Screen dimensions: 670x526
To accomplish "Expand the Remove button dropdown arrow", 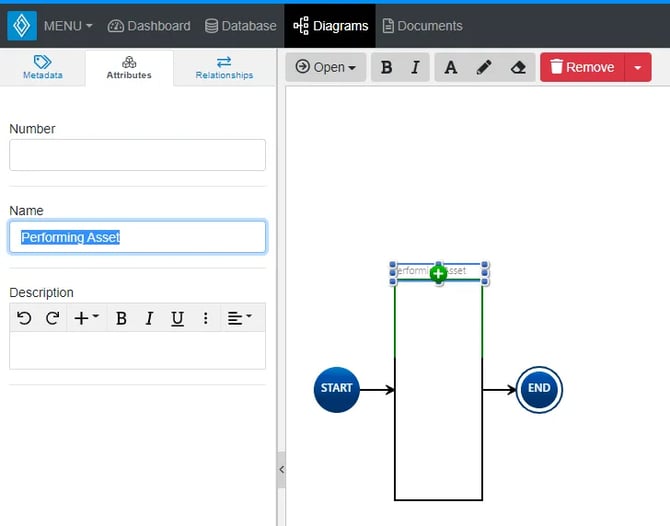I will coord(638,67).
